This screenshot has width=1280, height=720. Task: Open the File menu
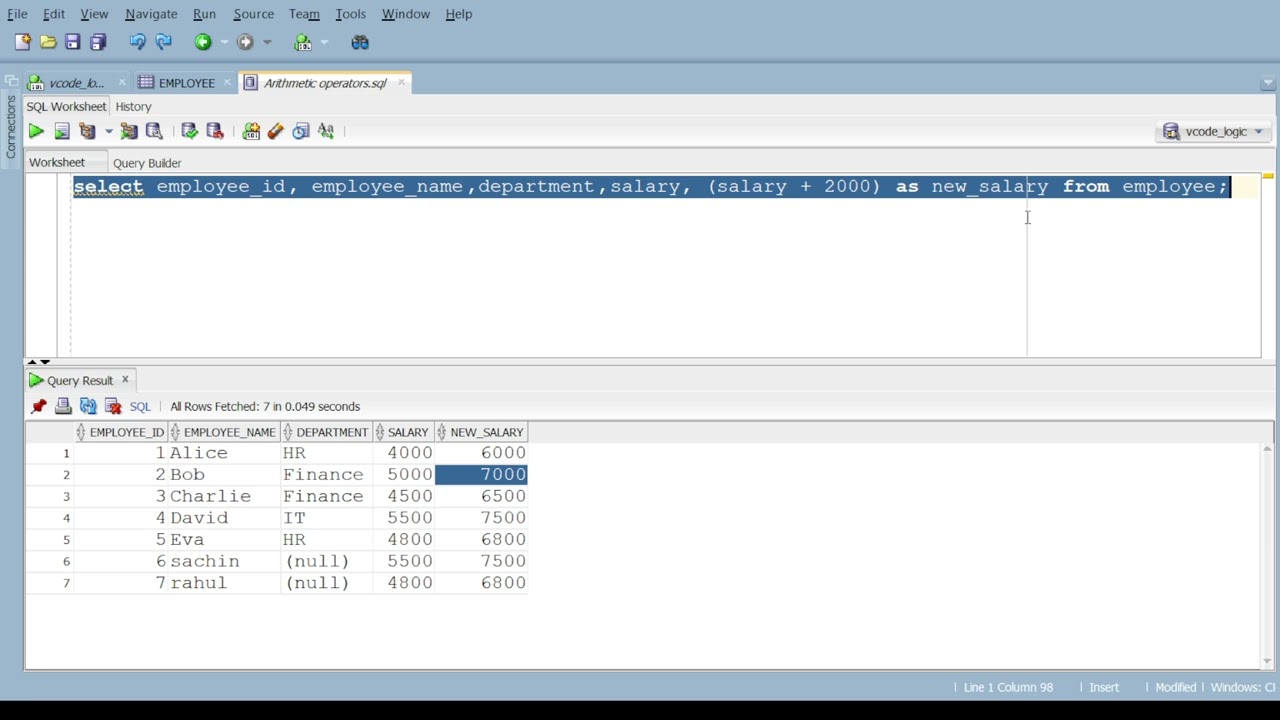17,14
